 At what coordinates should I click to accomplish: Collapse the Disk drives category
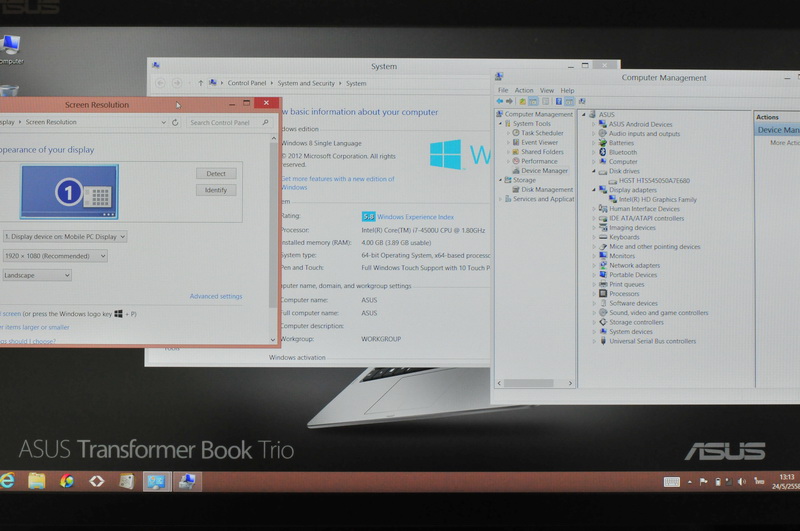point(593,171)
